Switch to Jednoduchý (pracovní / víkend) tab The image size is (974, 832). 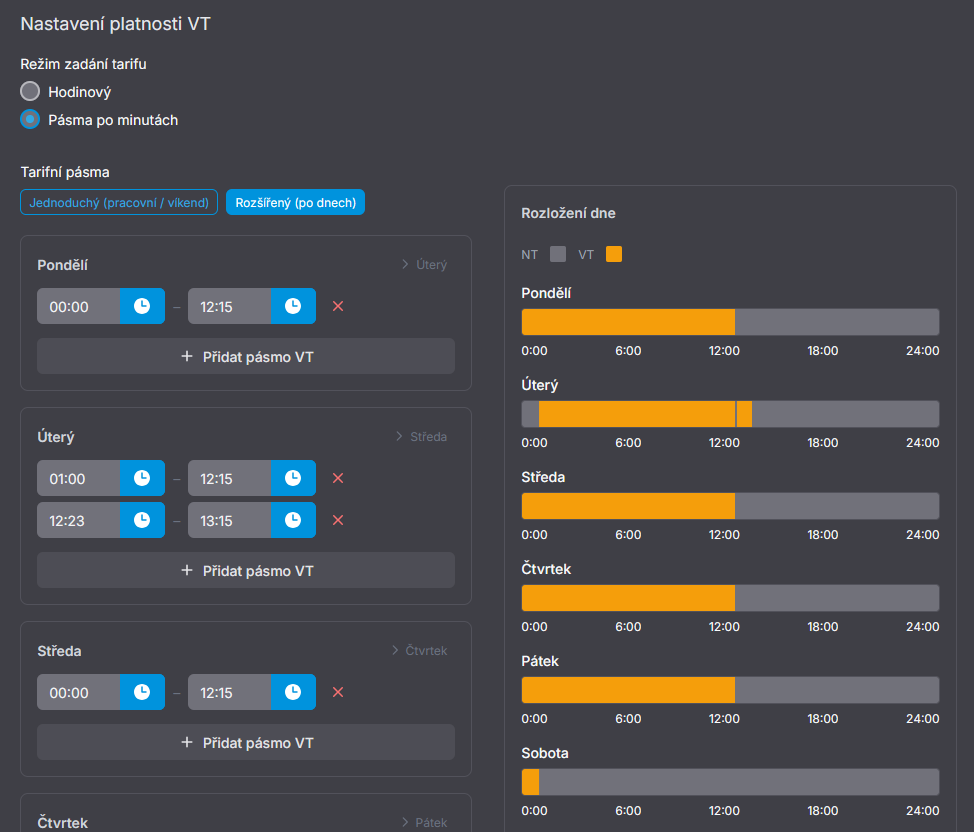click(x=119, y=202)
